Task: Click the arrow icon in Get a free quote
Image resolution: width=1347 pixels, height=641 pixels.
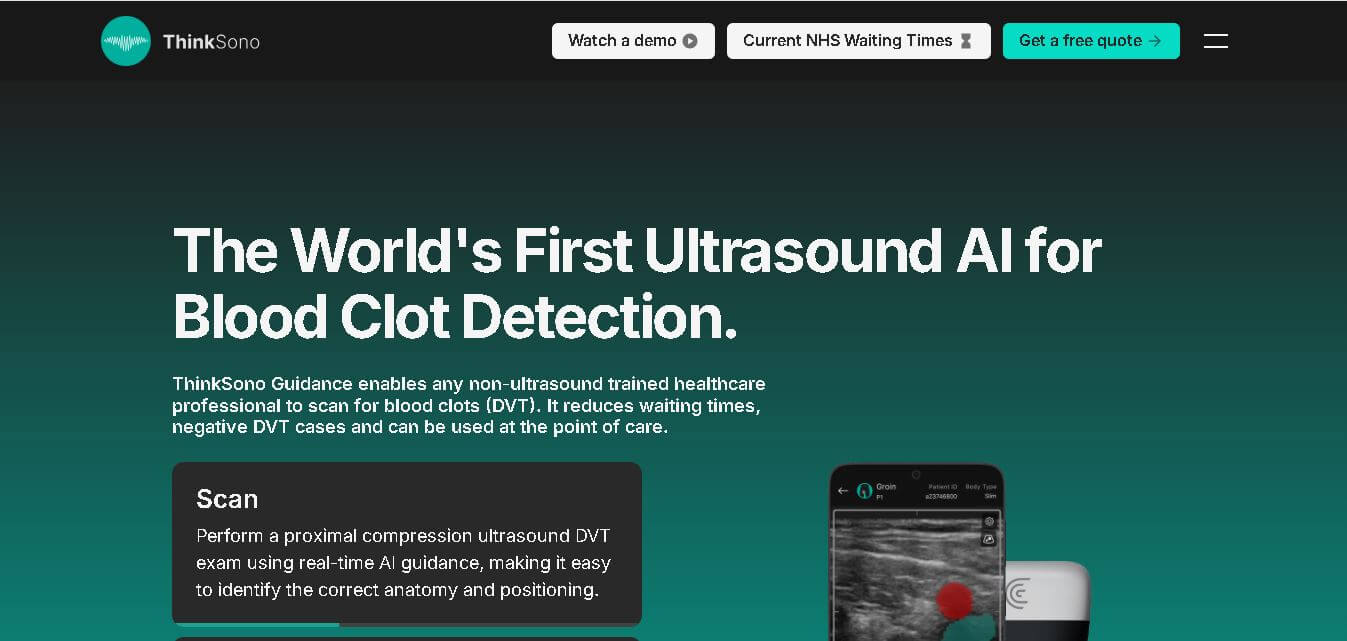Action: click(1155, 41)
